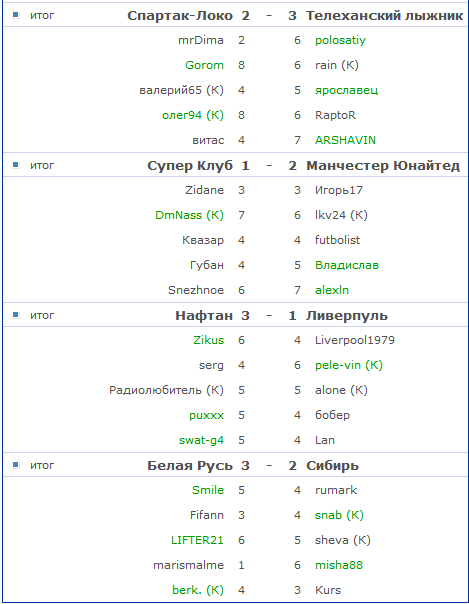Click the blue square icon beside Супер Клуб итог
This screenshot has height=604, width=469.
pyautogui.click(x=16, y=165)
